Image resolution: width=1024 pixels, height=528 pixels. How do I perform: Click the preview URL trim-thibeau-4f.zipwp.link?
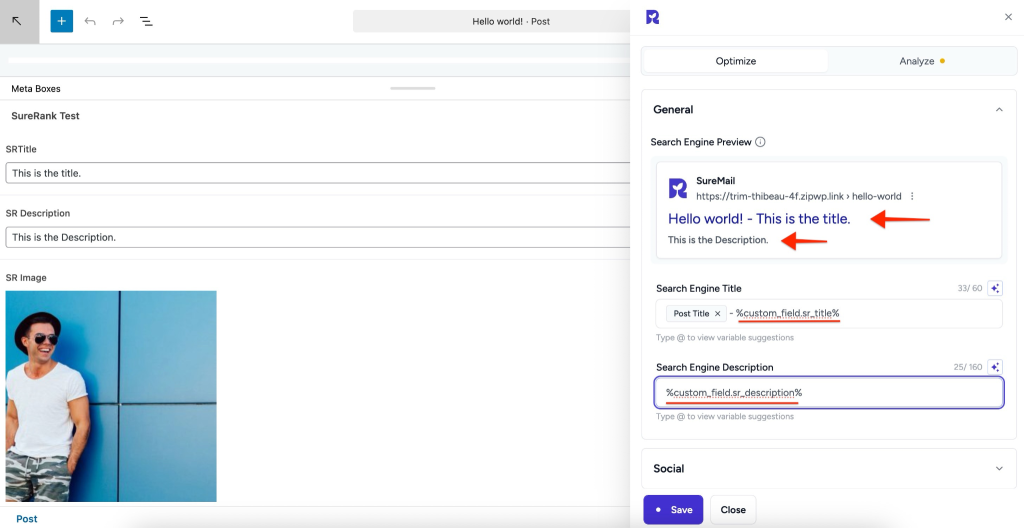pyautogui.click(x=798, y=196)
